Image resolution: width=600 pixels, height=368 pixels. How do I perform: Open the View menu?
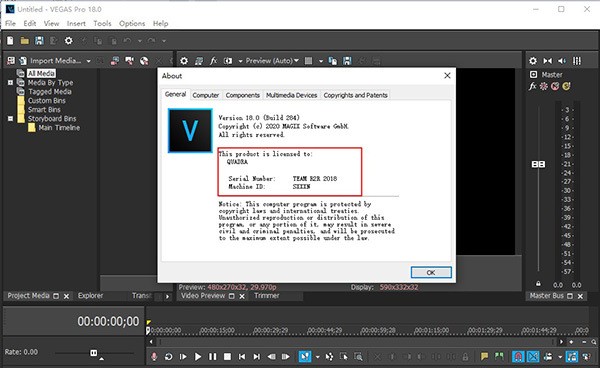coord(51,23)
